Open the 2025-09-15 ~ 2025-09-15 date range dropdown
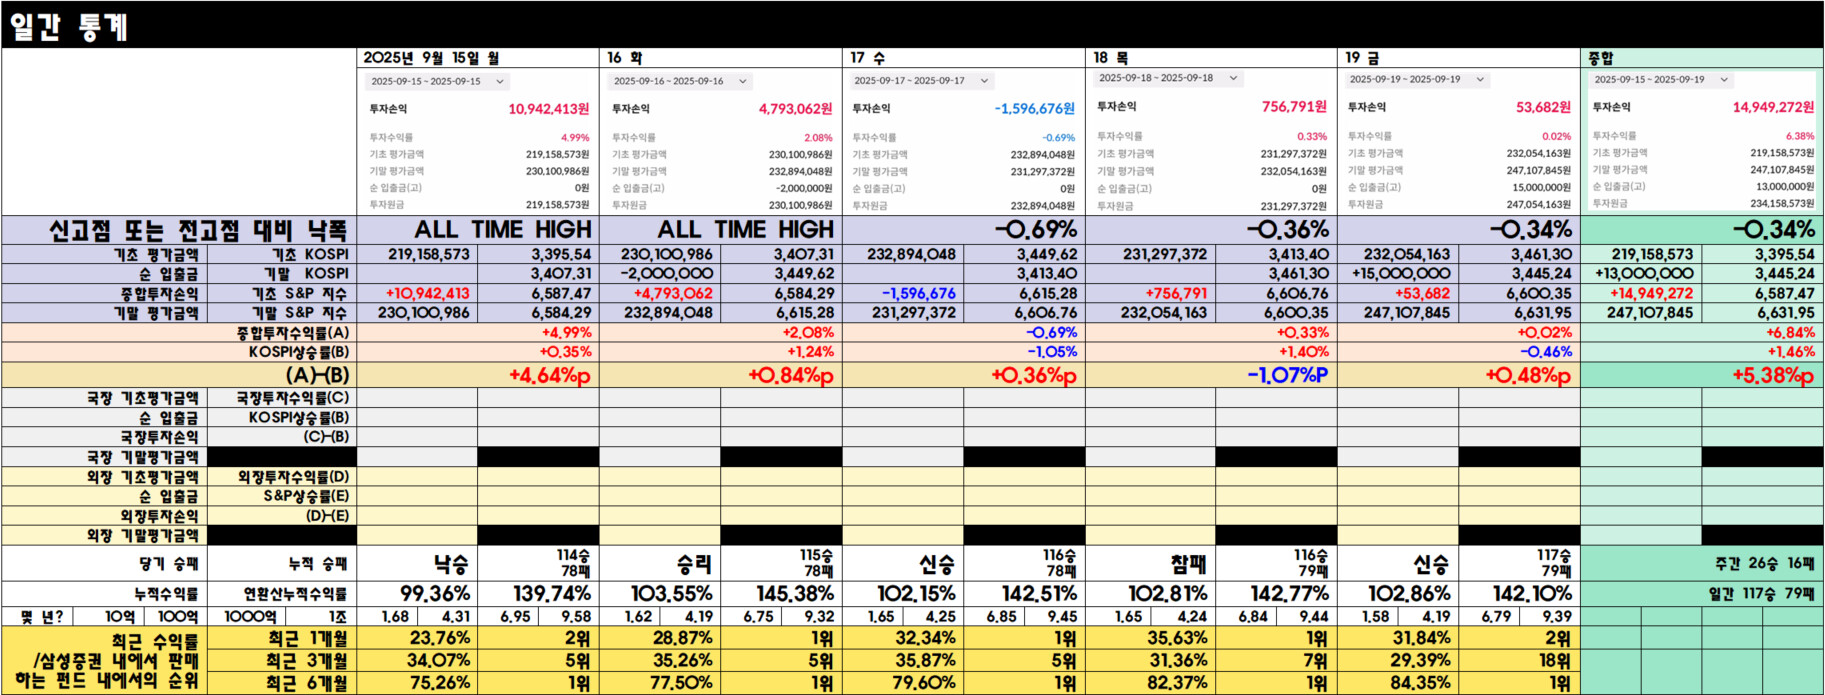The height and width of the screenshot is (695, 1825). pyautogui.click(x=437, y=81)
